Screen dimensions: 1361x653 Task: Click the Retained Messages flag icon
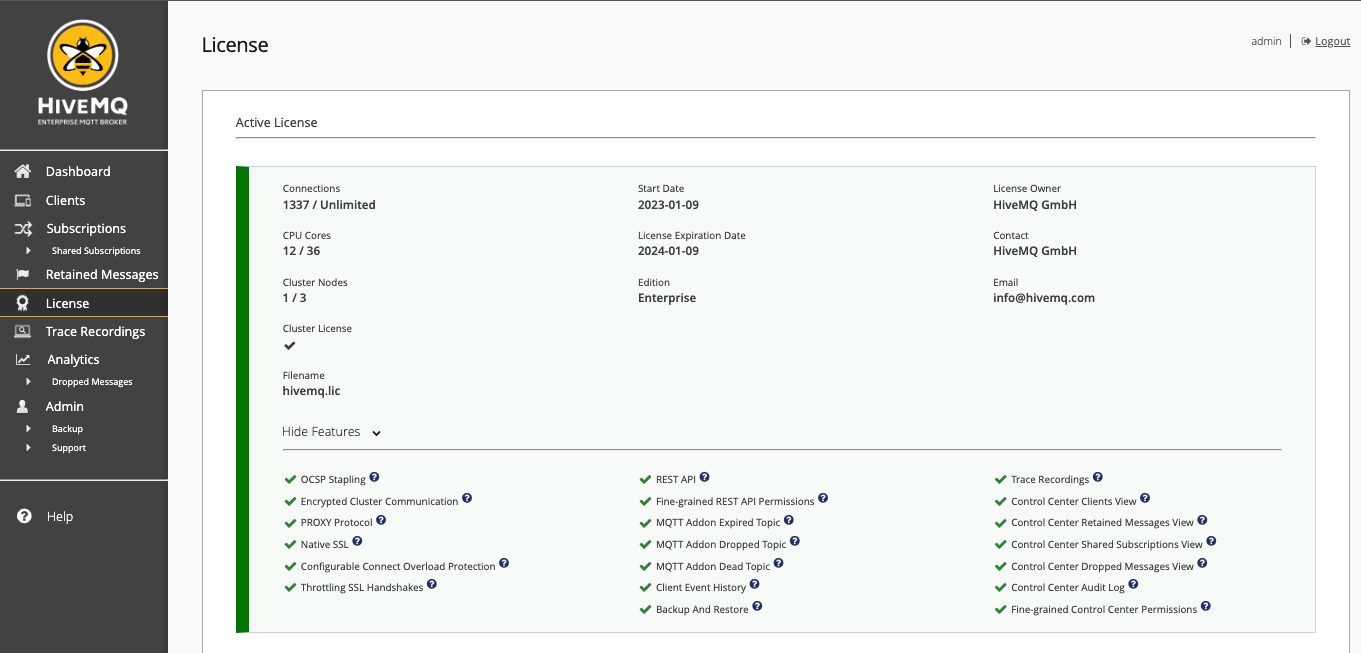[23, 274]
